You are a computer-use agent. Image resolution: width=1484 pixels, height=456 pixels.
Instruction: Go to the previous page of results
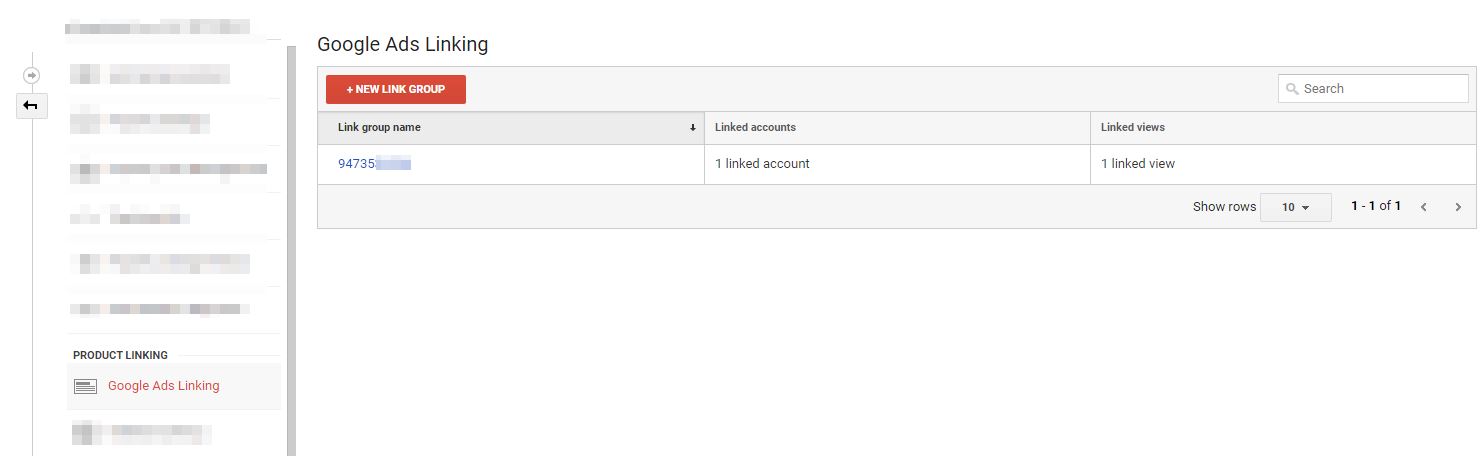point(1423,207)
